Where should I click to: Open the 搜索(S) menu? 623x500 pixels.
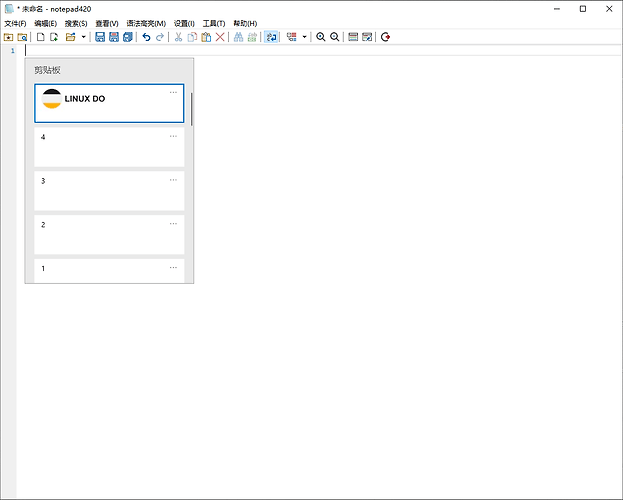[x=76, y=23]
